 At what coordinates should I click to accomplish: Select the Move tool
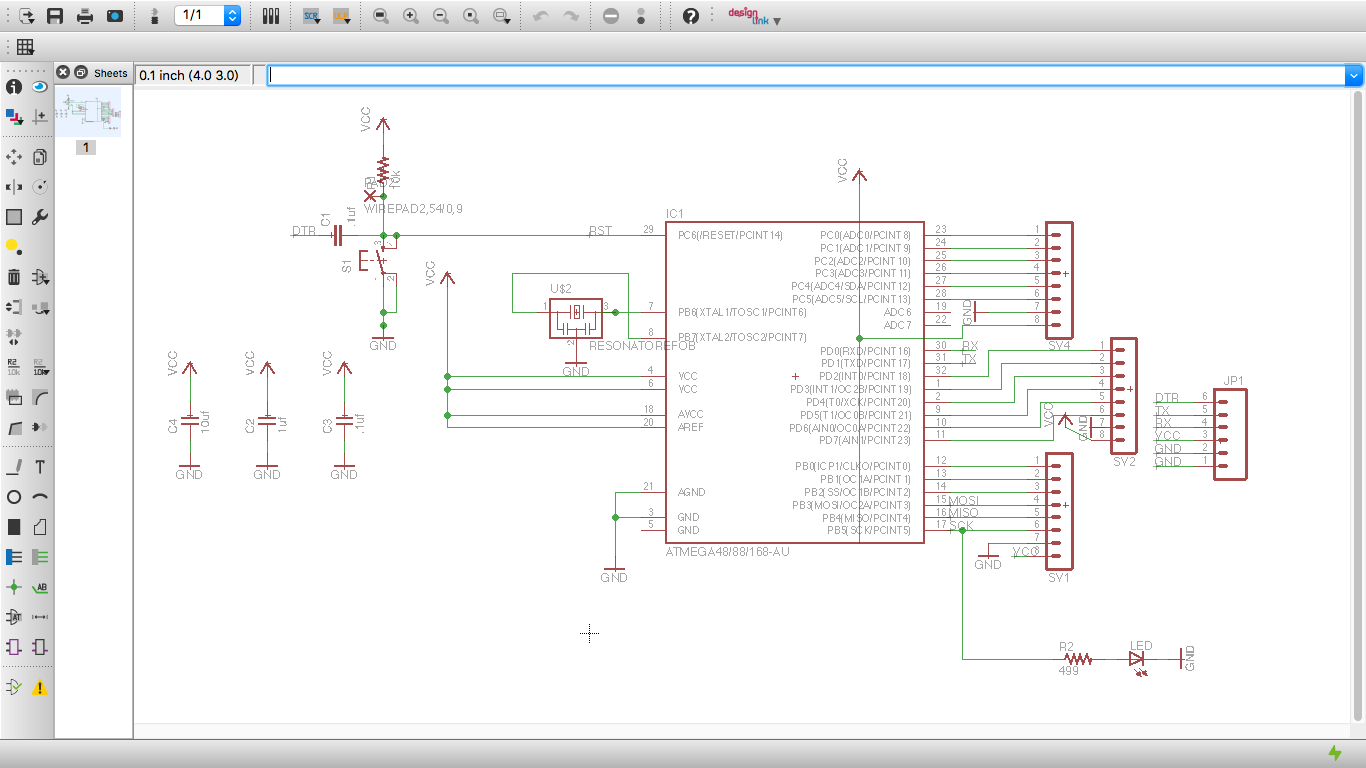14,157
